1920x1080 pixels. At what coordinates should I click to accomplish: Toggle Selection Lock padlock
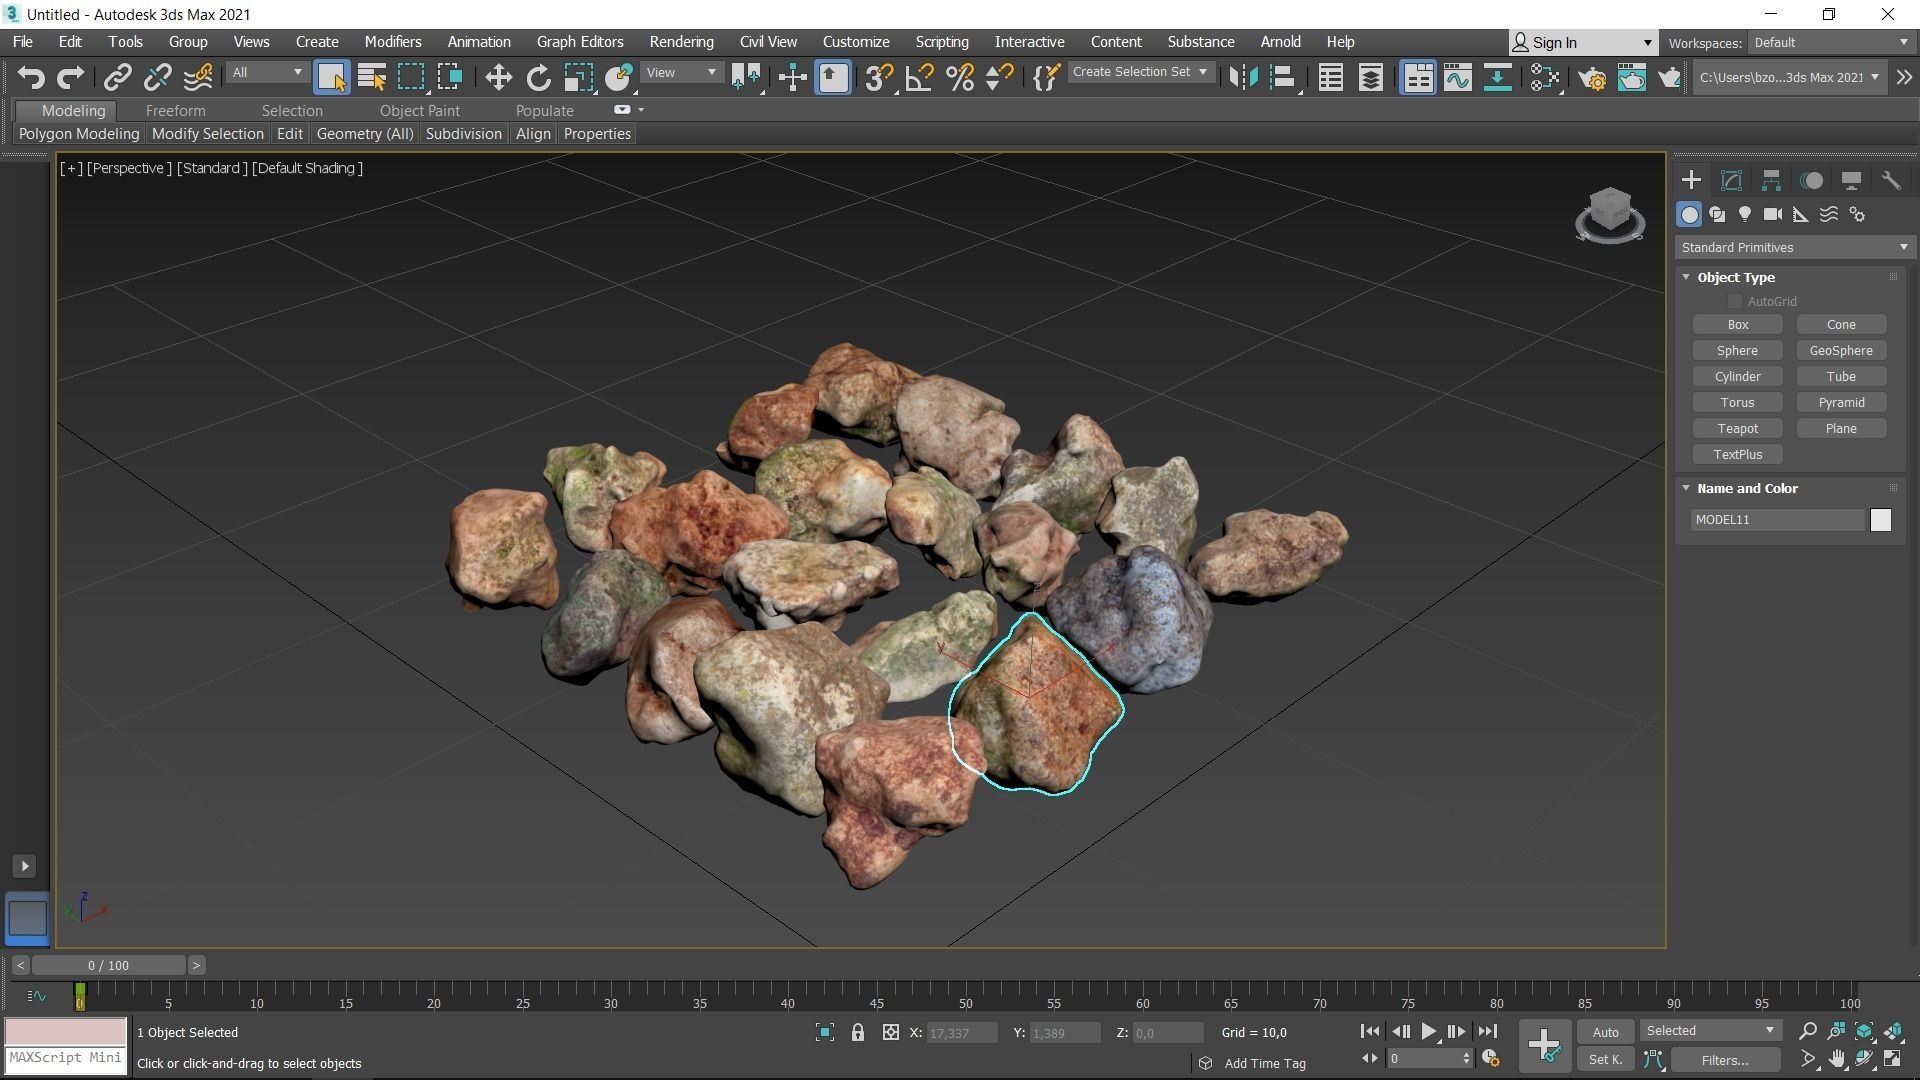[857, 1032]
